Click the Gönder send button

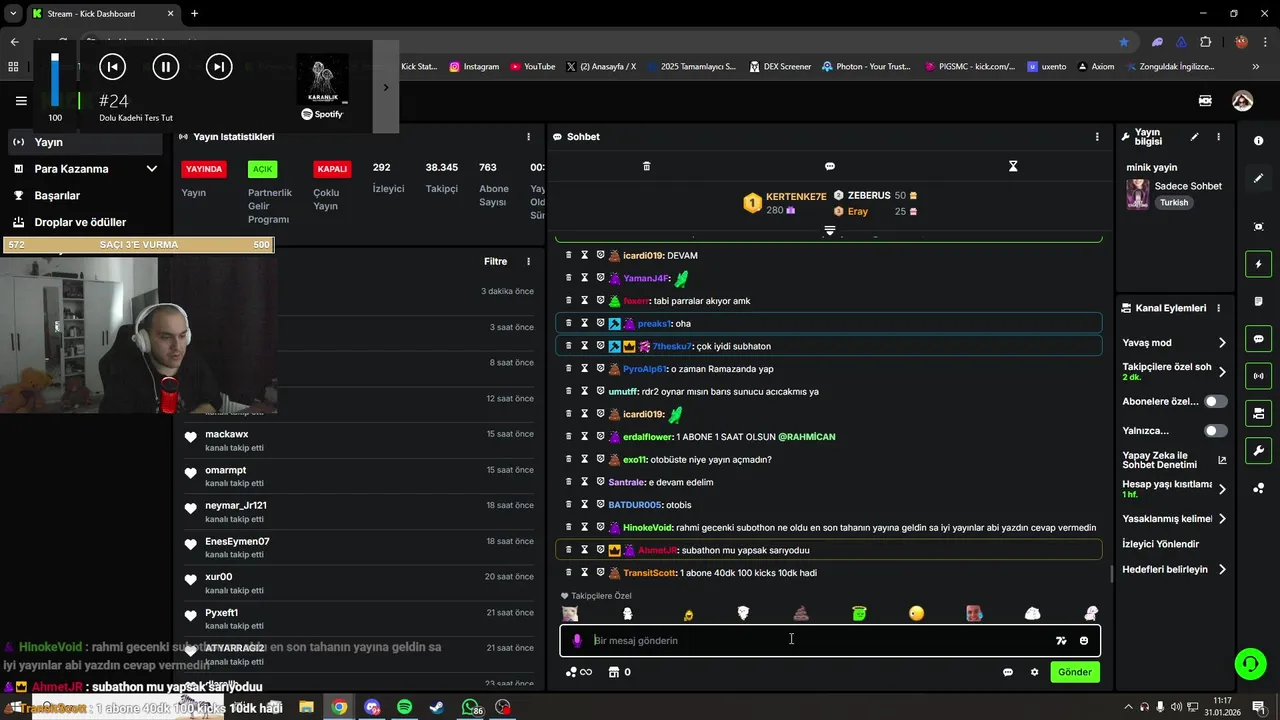[x=1075, y=672]
